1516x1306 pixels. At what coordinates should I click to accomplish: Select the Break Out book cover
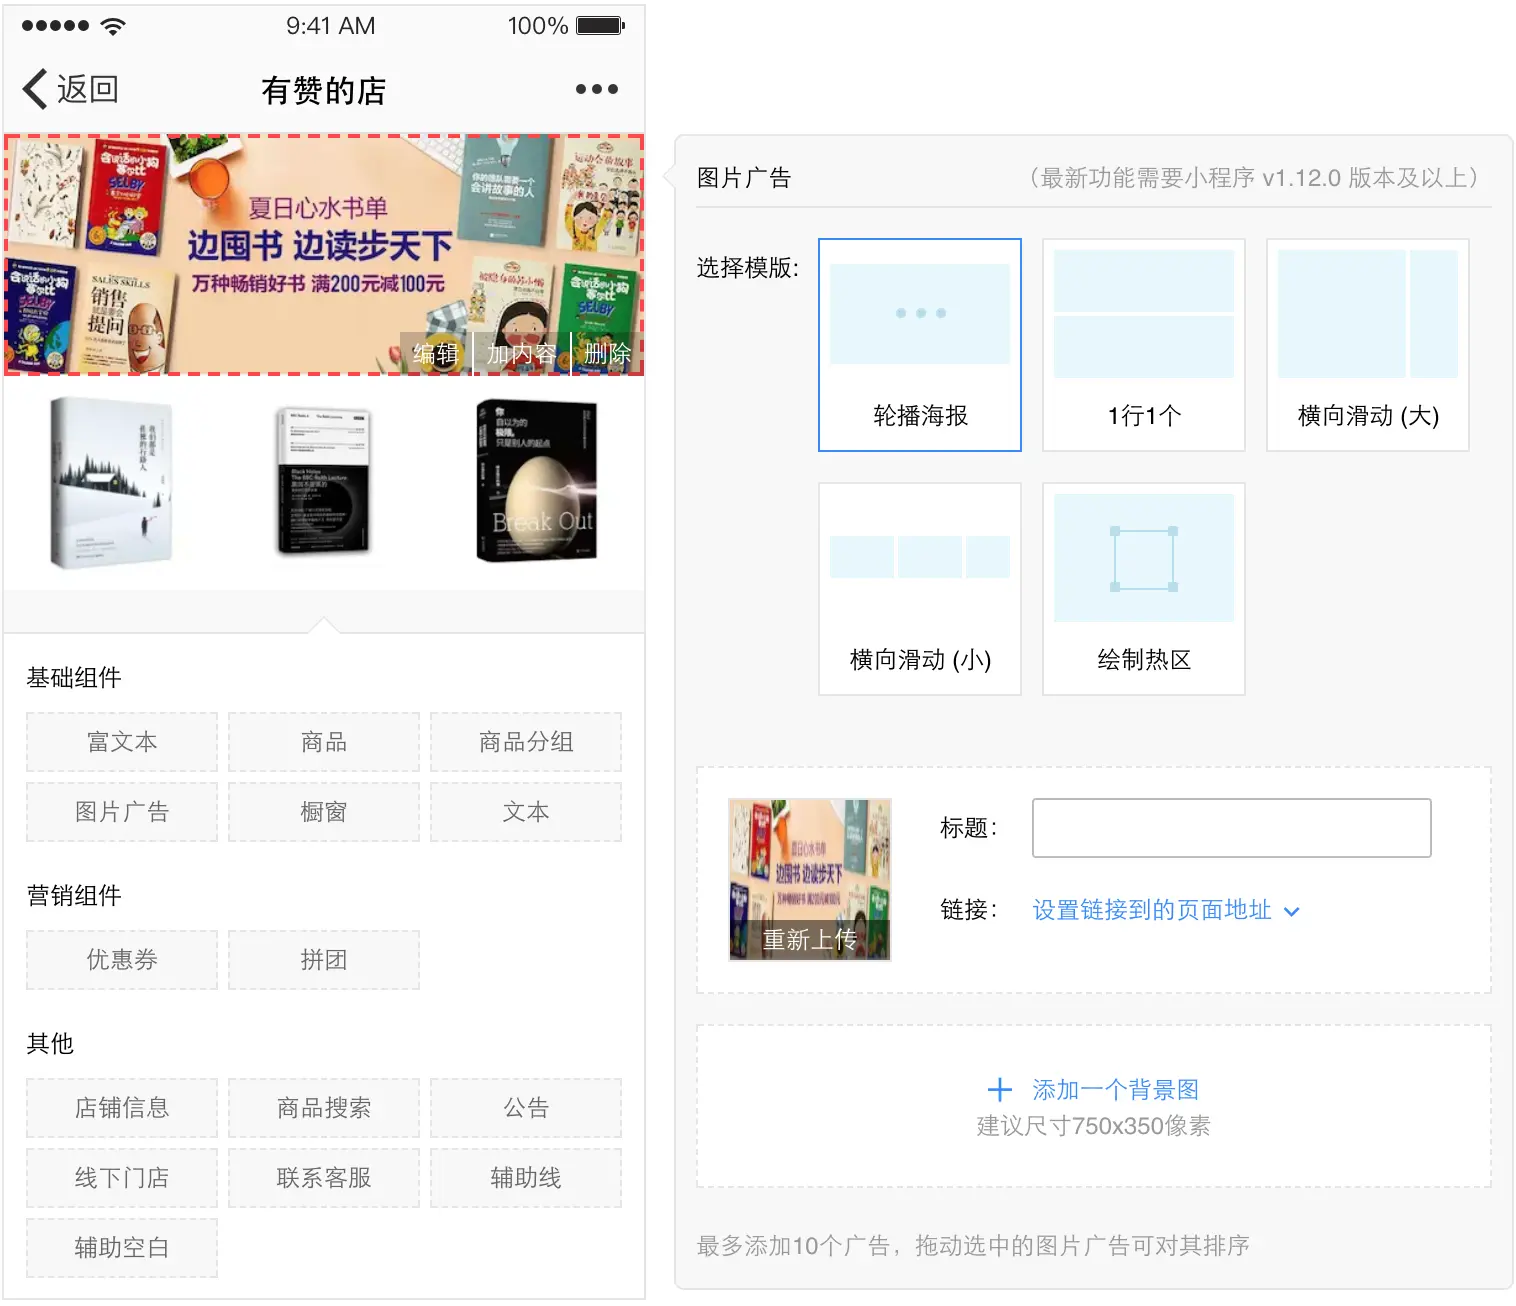click(537, 481)
